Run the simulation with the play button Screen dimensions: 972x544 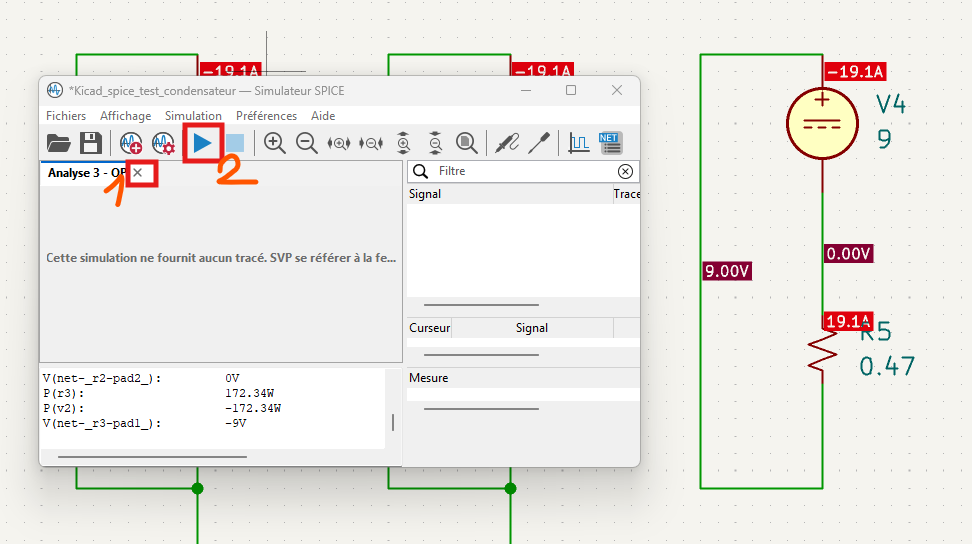point(202,143)
